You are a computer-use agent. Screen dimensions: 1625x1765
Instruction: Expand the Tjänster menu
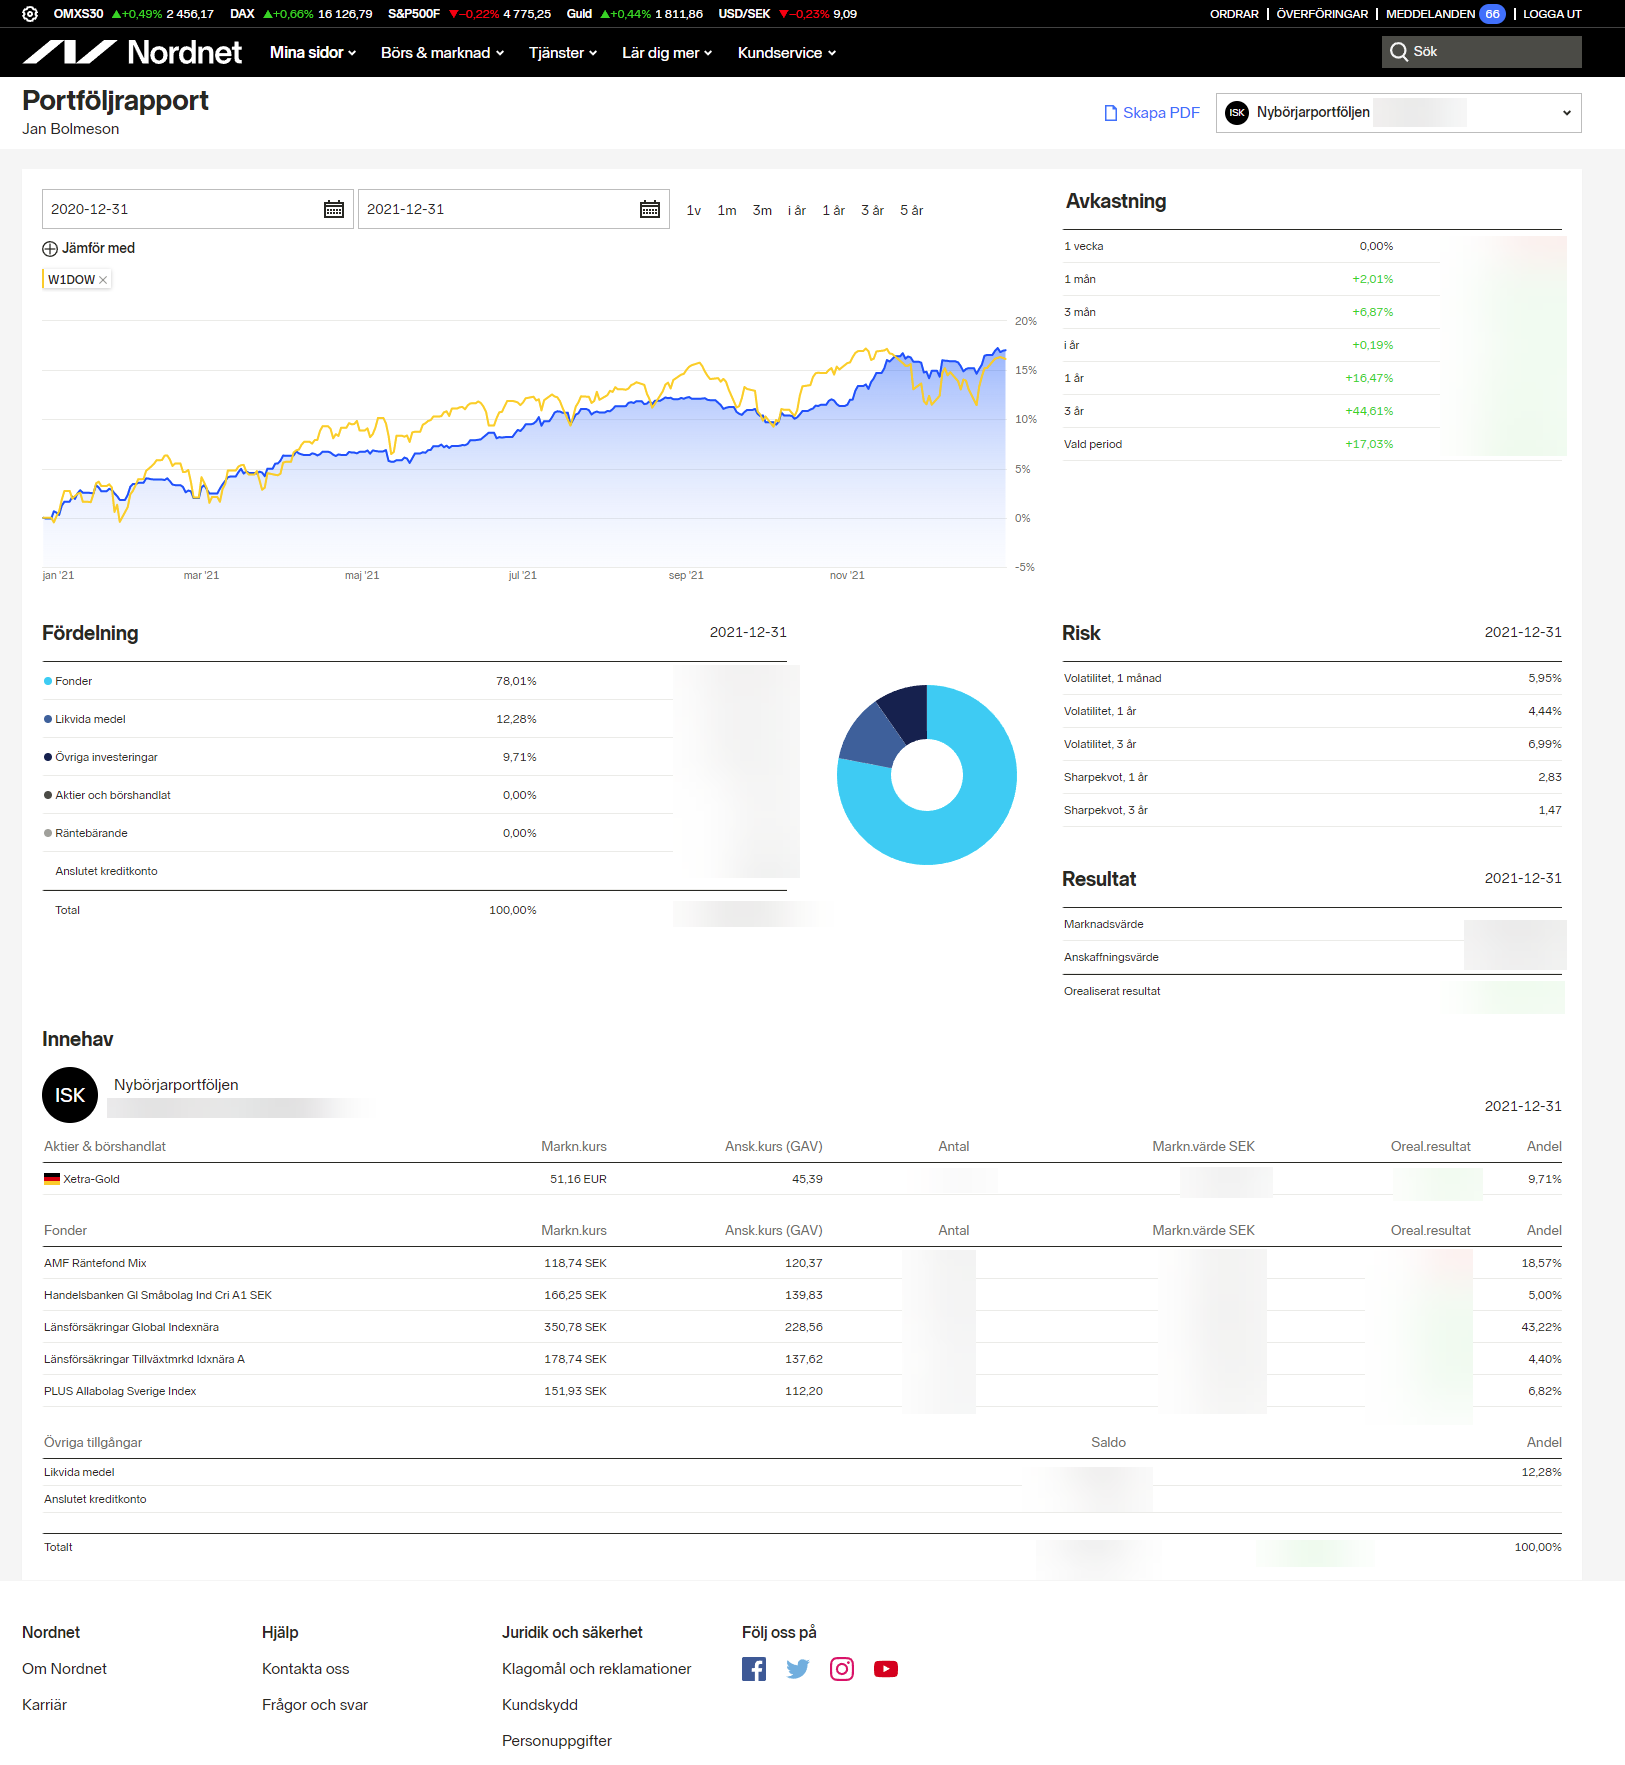click(563, 53)
